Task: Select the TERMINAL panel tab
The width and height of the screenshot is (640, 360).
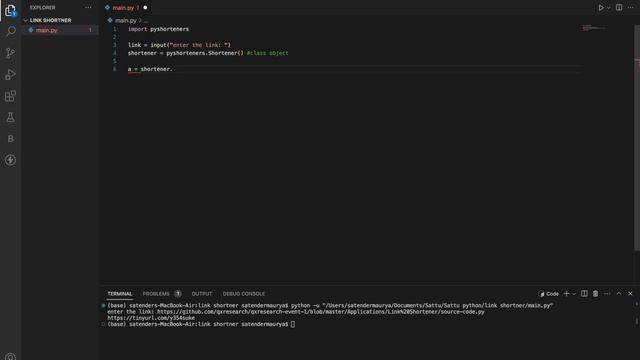Action: click(120, 293)
